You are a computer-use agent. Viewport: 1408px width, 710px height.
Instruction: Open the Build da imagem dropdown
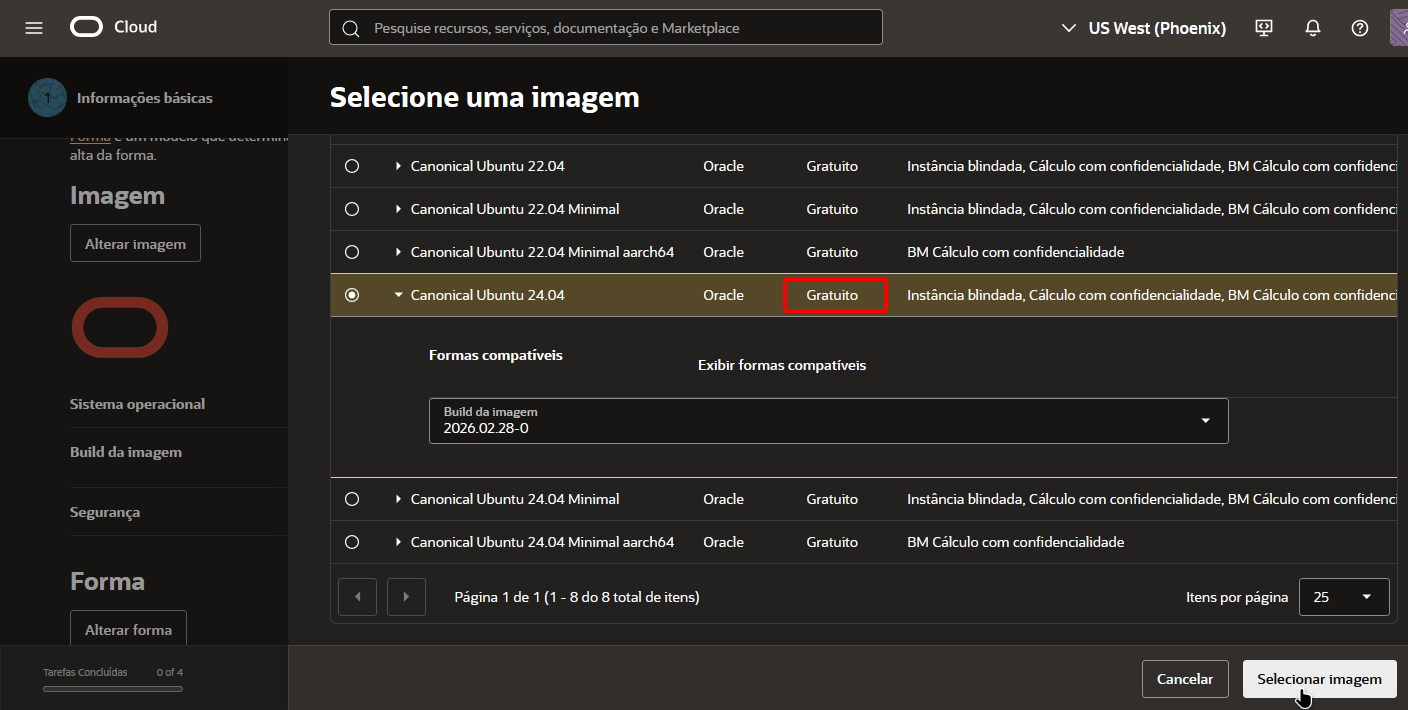coord(828,421)
